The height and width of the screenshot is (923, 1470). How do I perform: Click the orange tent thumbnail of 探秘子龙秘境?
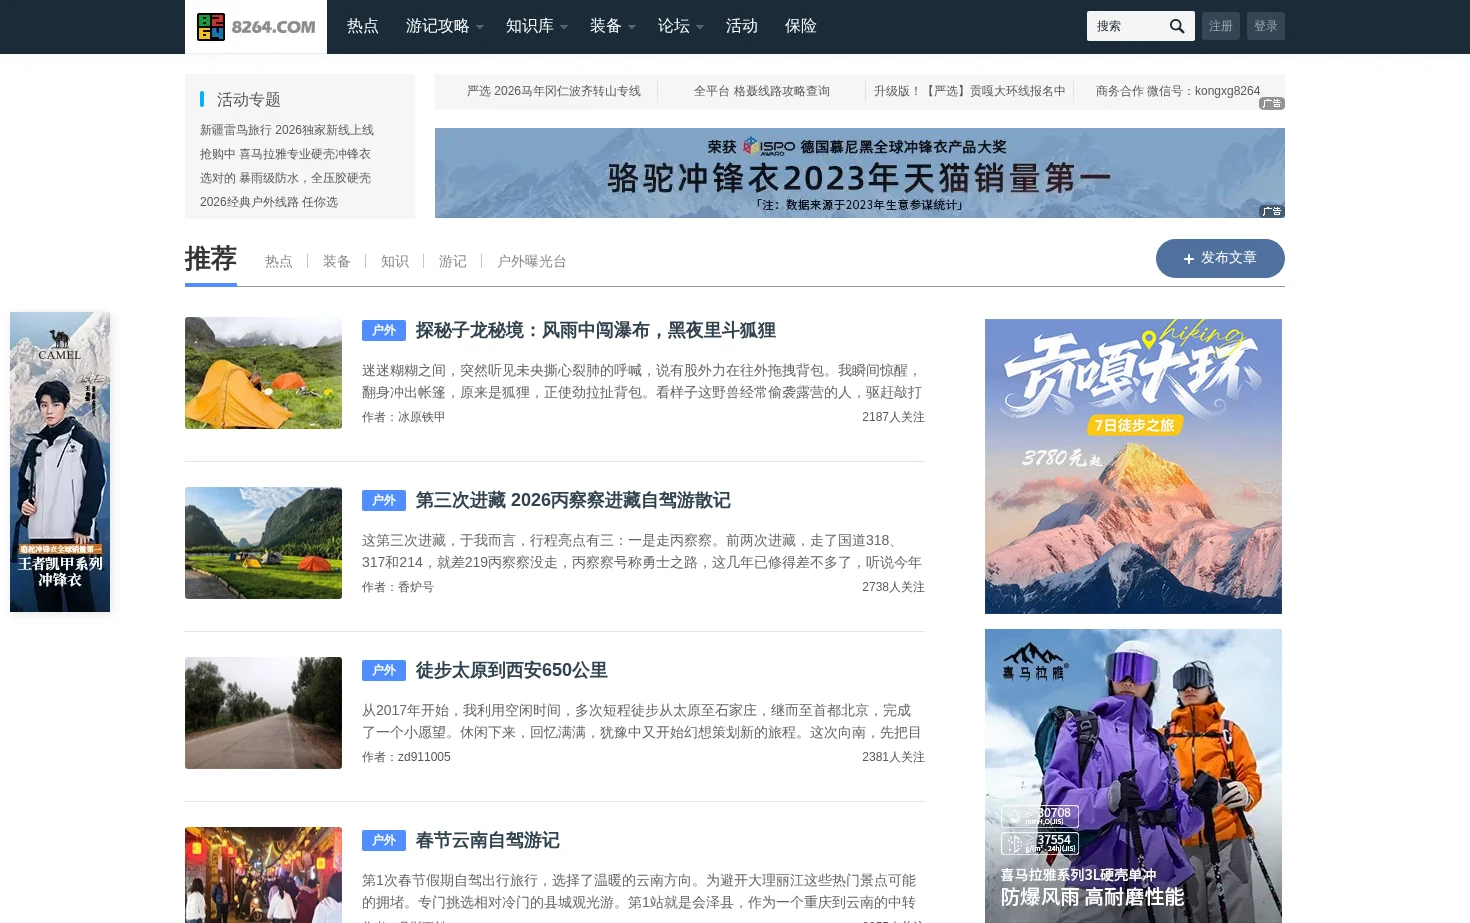tap(263, 373)
